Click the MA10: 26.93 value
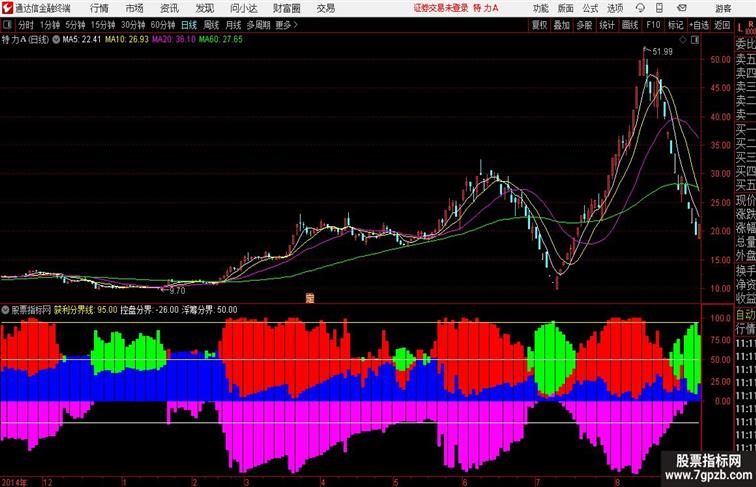756x487 pixels. point(127,40)
